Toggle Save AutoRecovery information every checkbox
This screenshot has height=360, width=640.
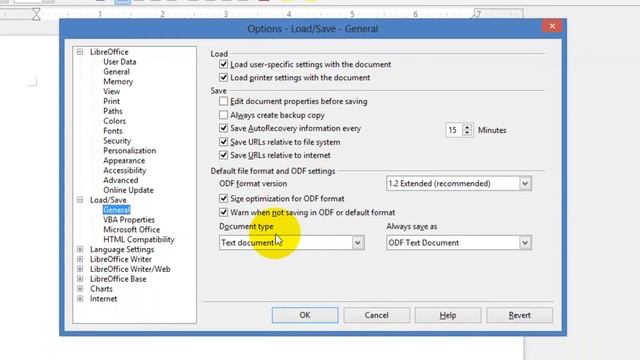click(x=223, y=128)
